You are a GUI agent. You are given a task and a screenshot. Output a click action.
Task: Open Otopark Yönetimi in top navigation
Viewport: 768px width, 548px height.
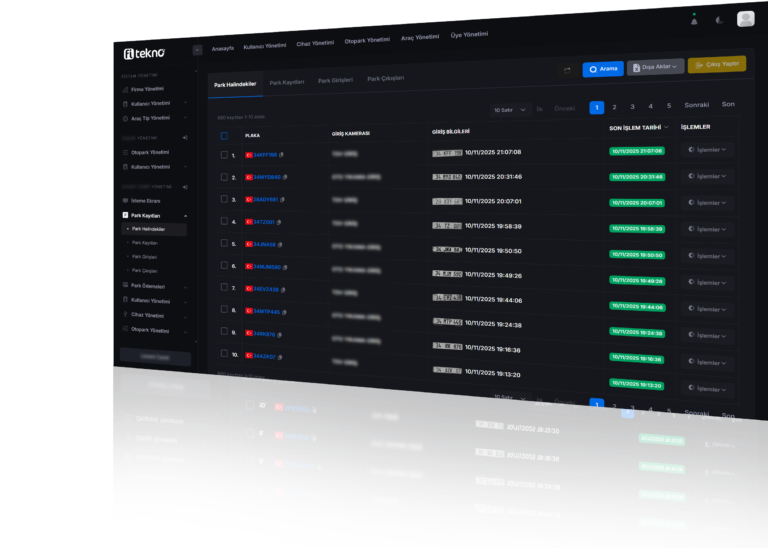click(x=366, y=40)
